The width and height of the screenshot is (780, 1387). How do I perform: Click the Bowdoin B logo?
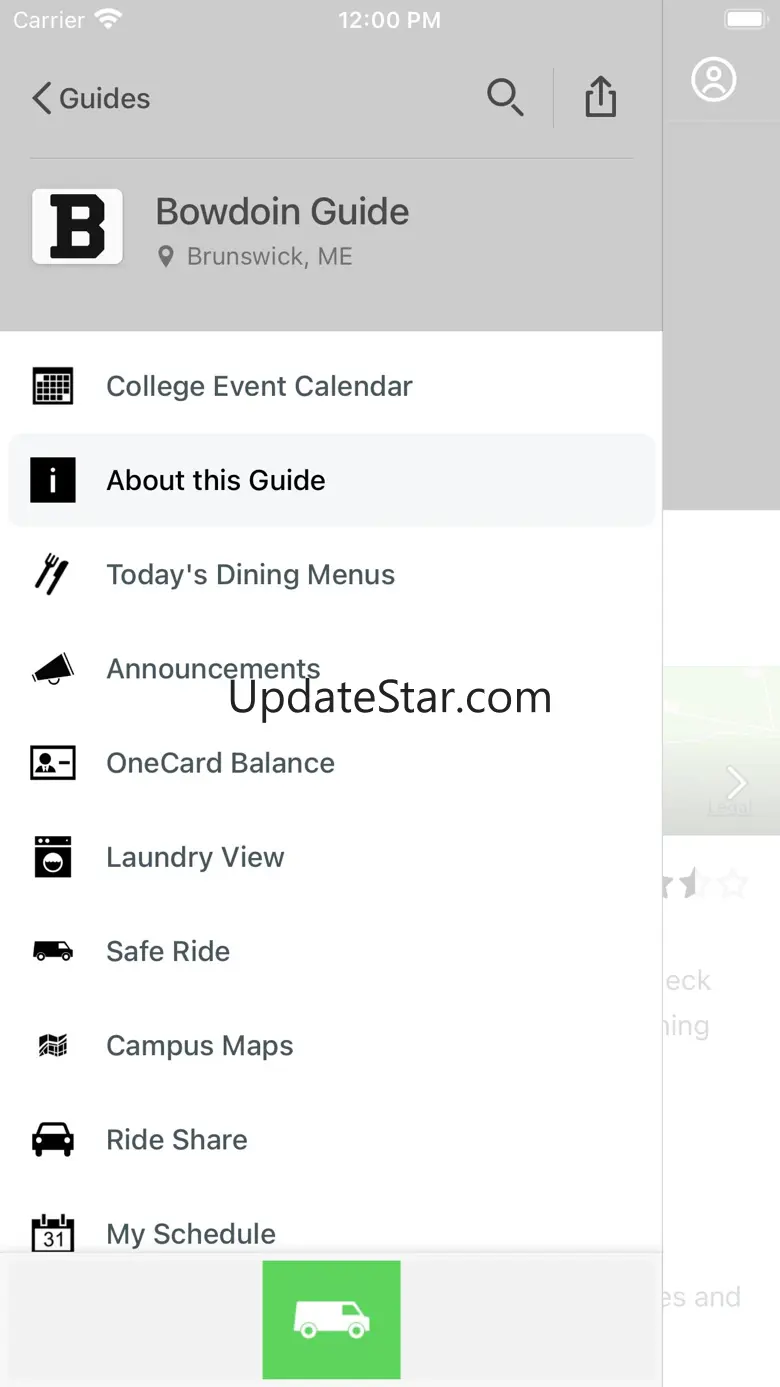(77, 226)
